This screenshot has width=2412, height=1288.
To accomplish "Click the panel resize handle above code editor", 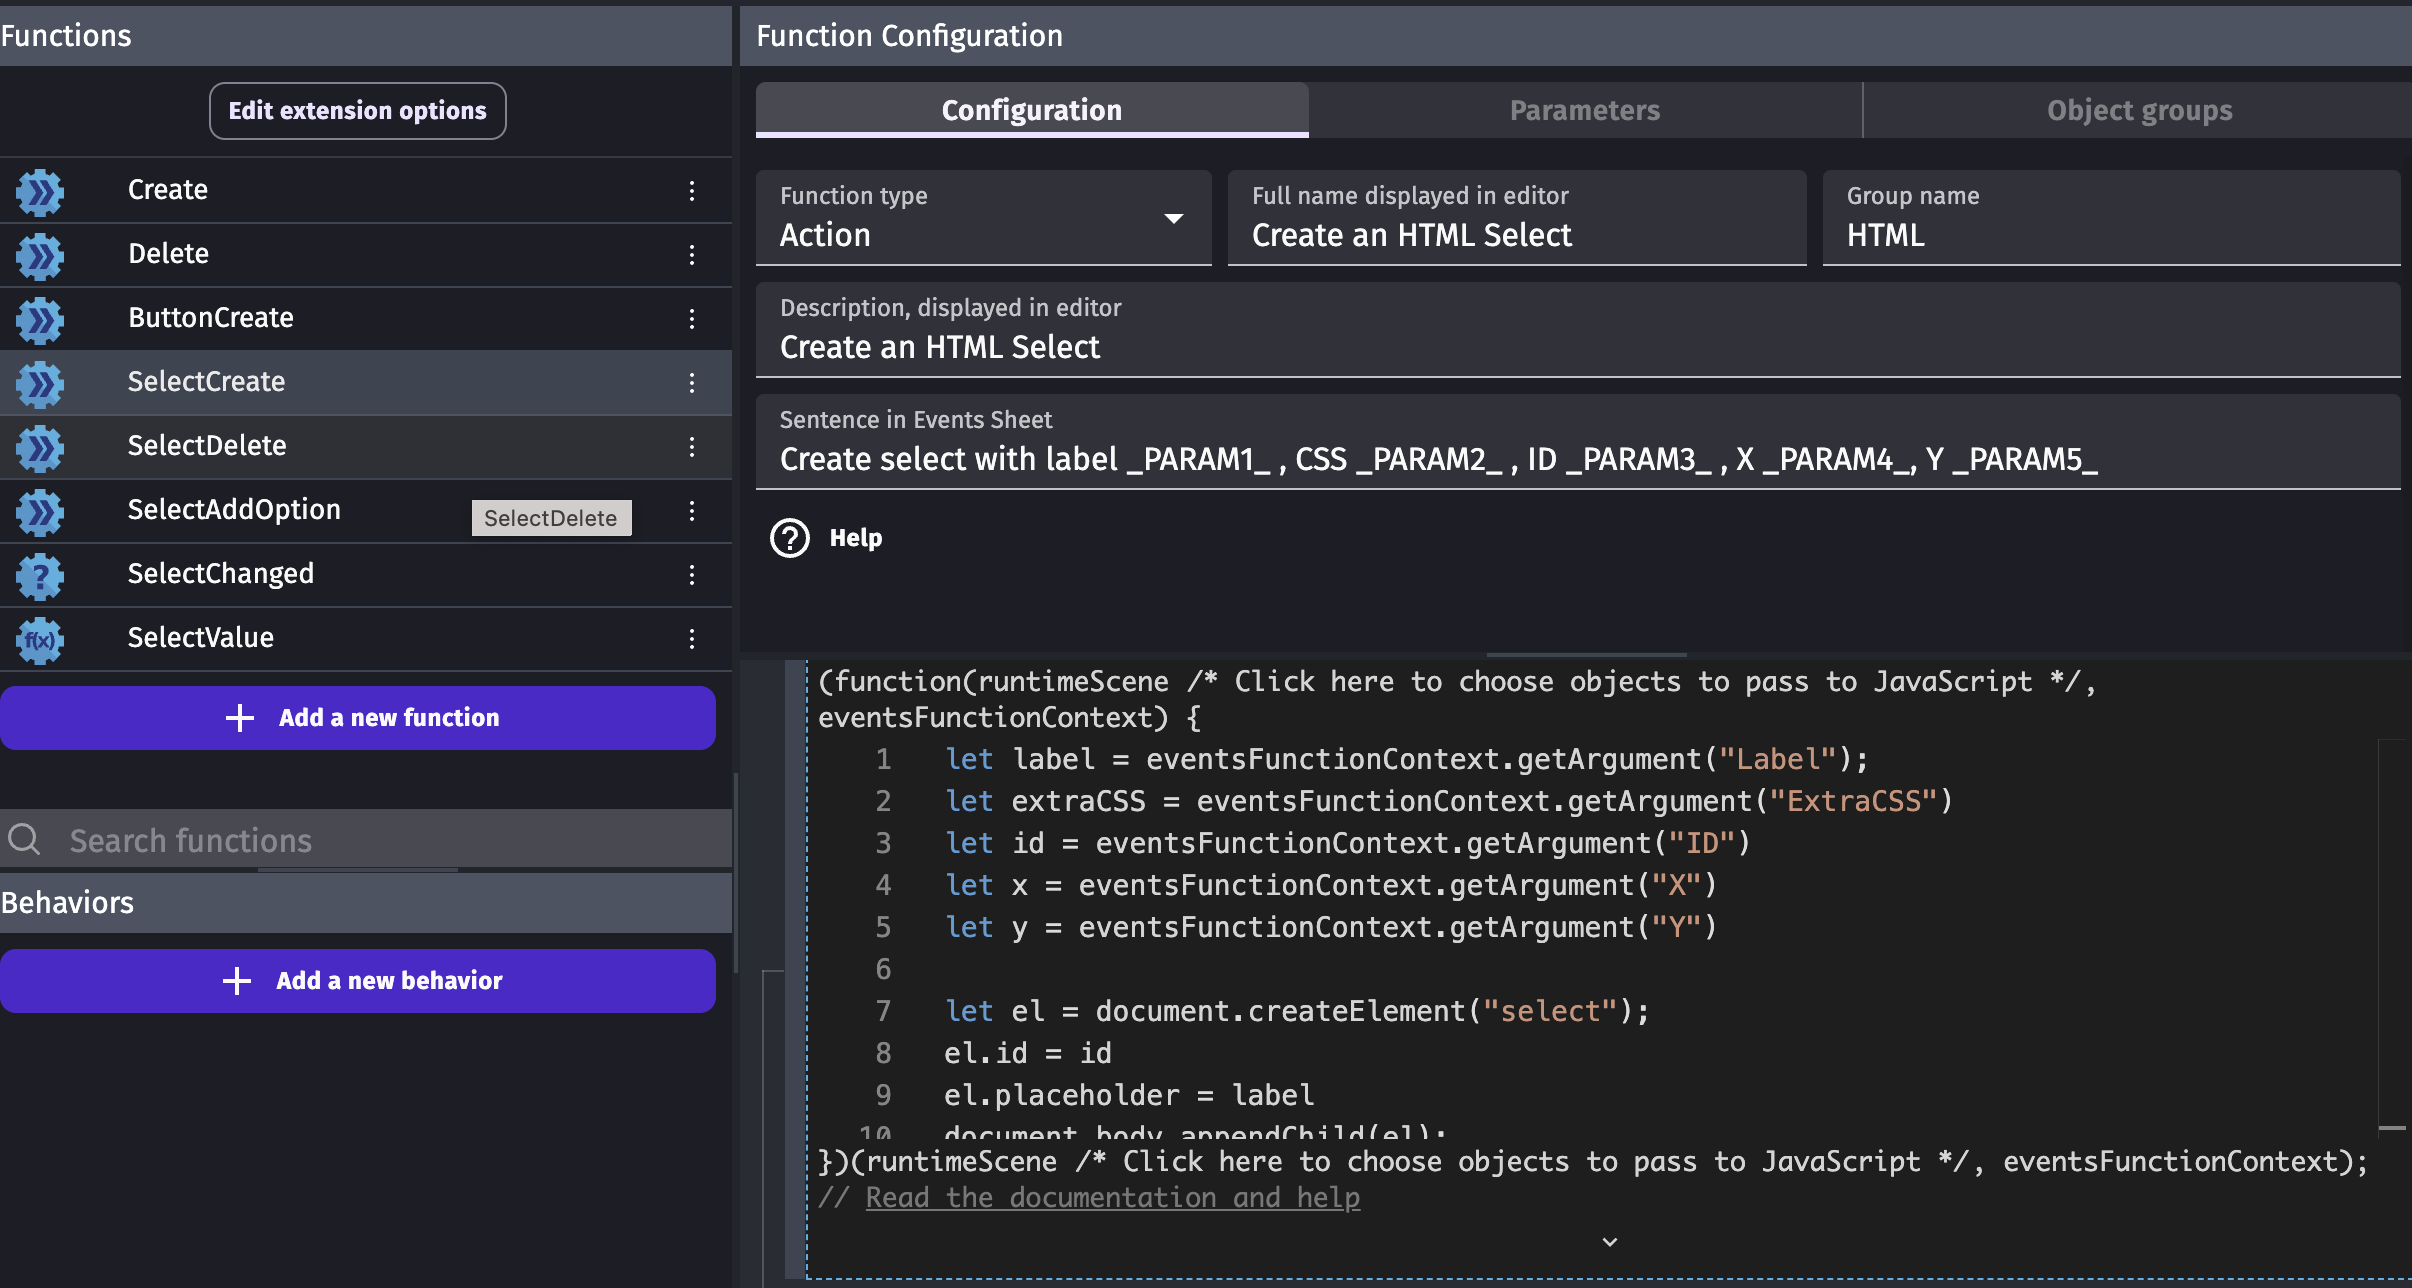I will [x=1586, y=655].
